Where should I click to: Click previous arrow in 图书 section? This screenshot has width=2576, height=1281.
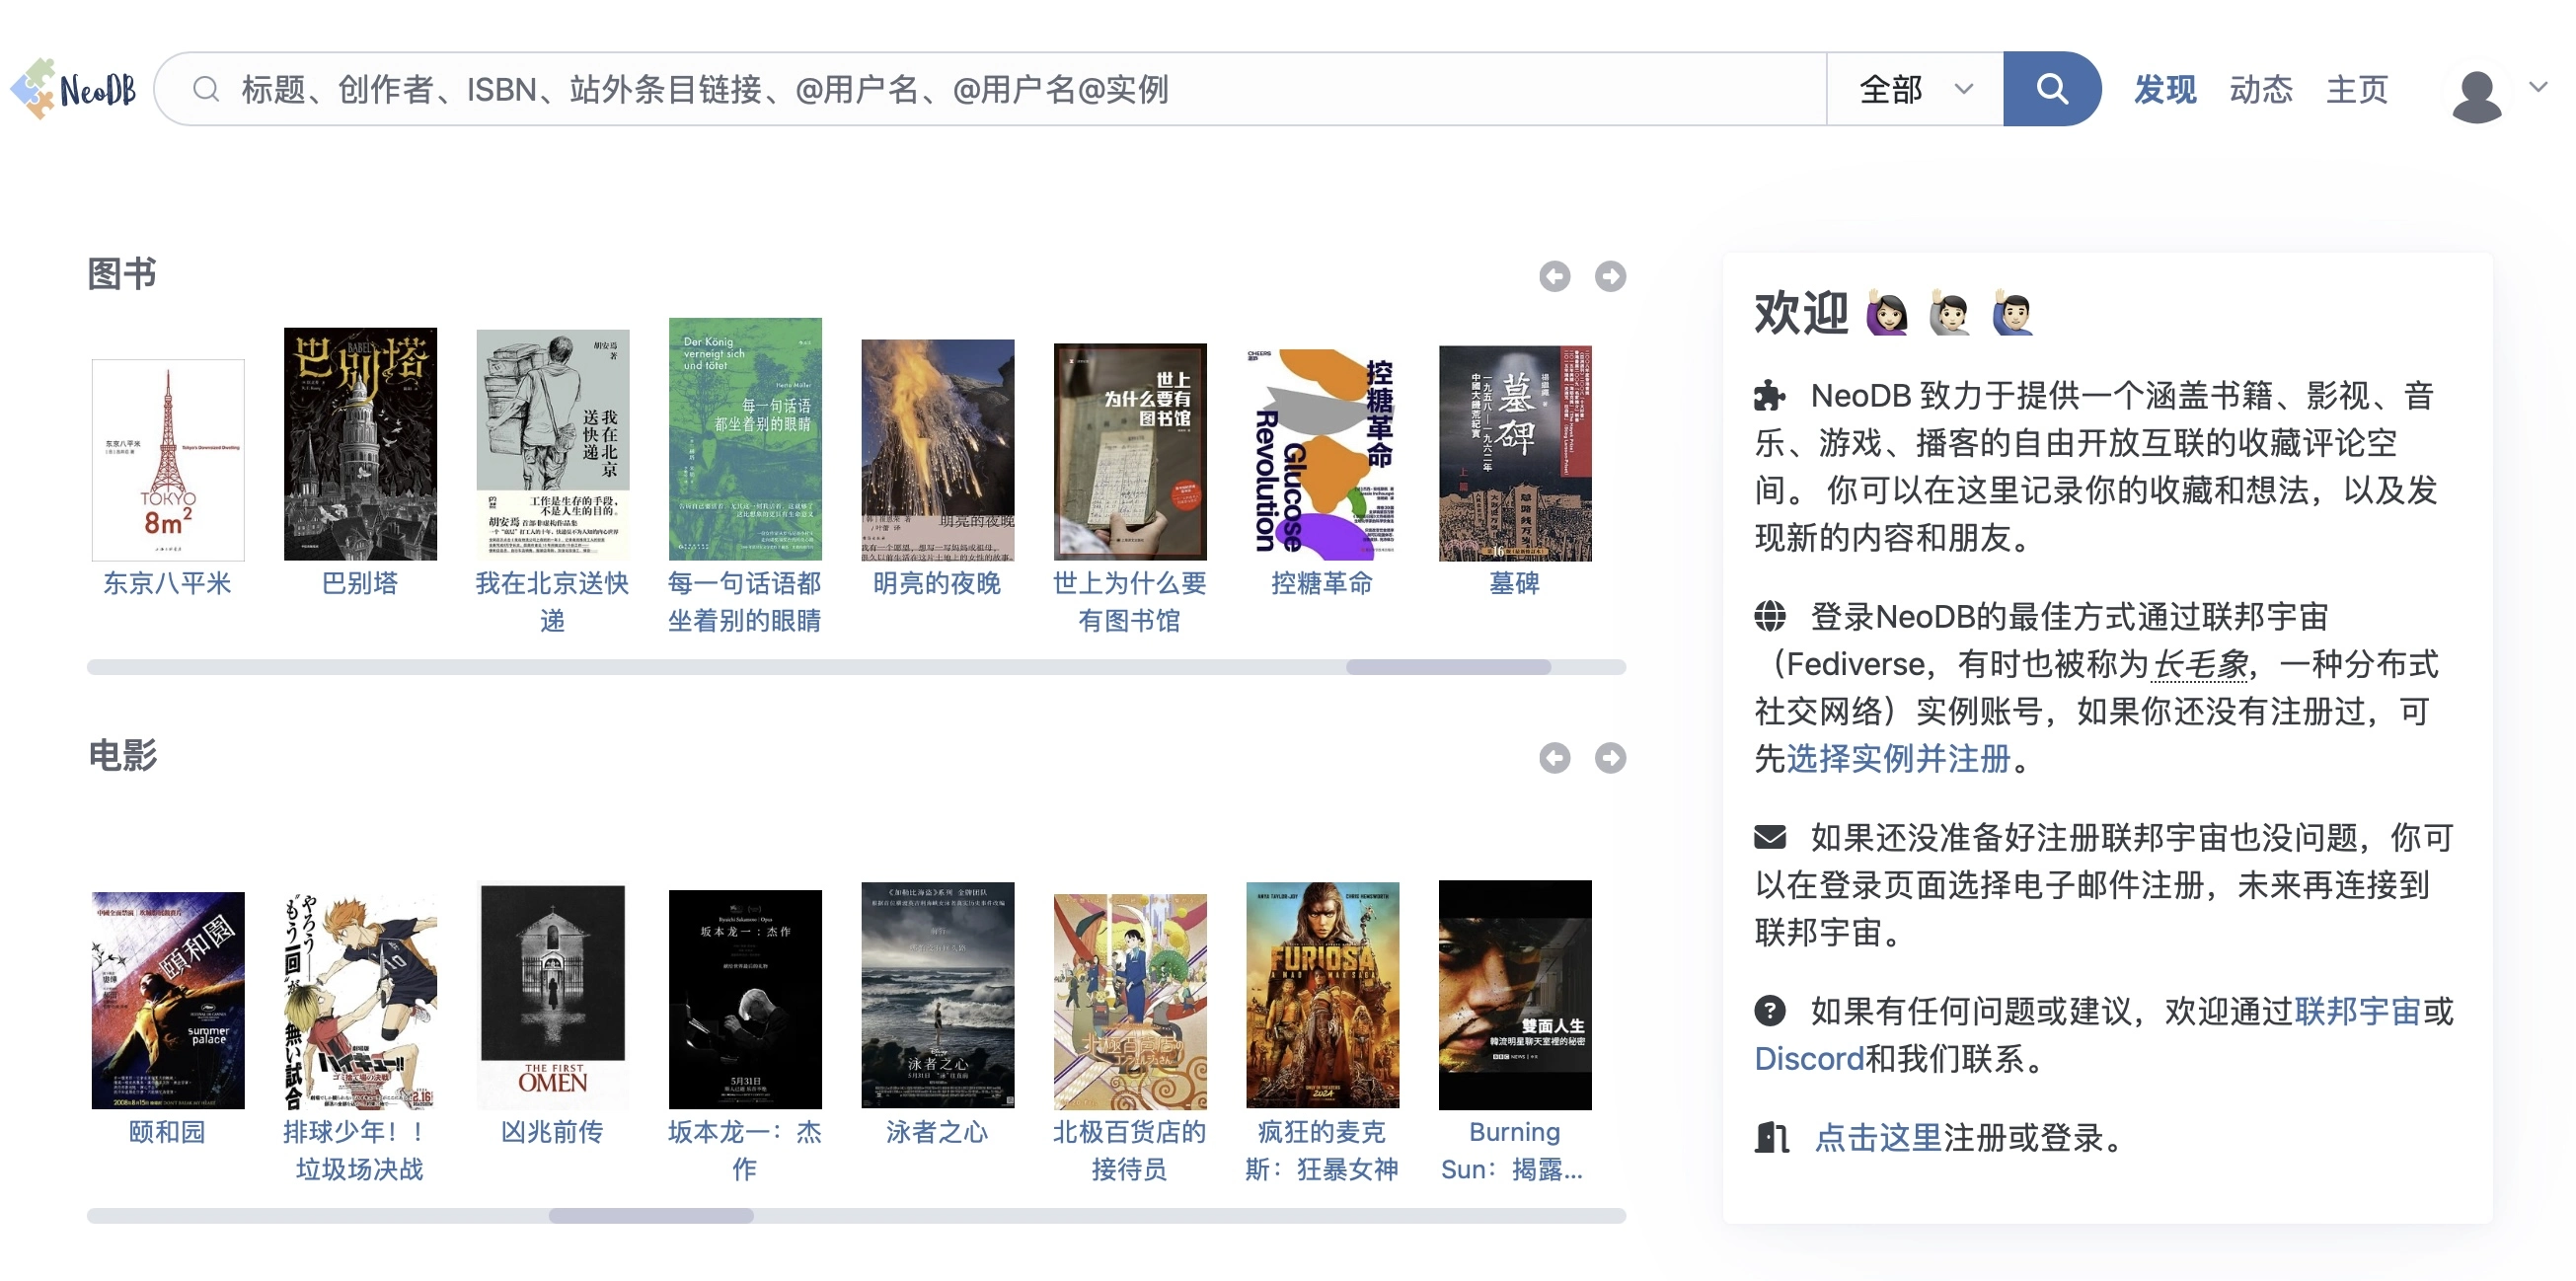pyautogui.click(x=1554, y=276)
